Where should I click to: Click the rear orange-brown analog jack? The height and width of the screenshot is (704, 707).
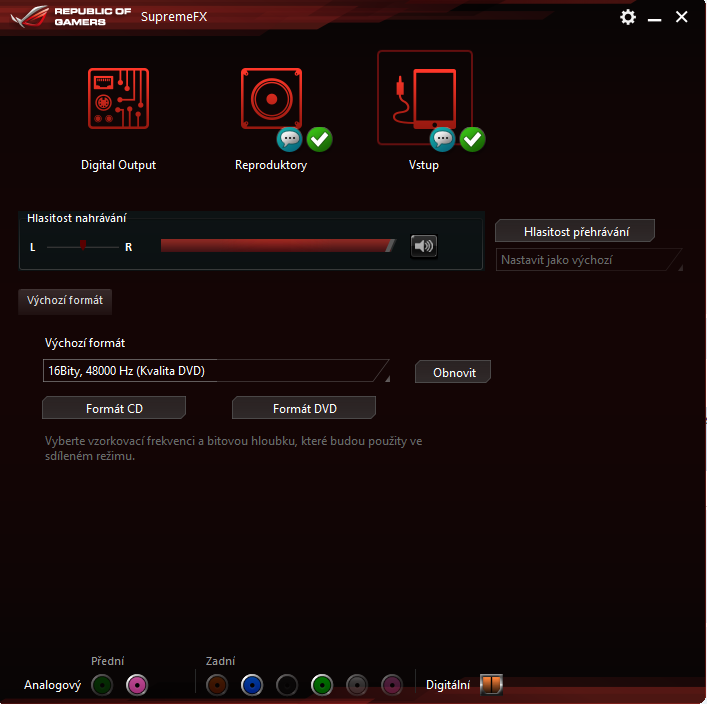point(217,685)
